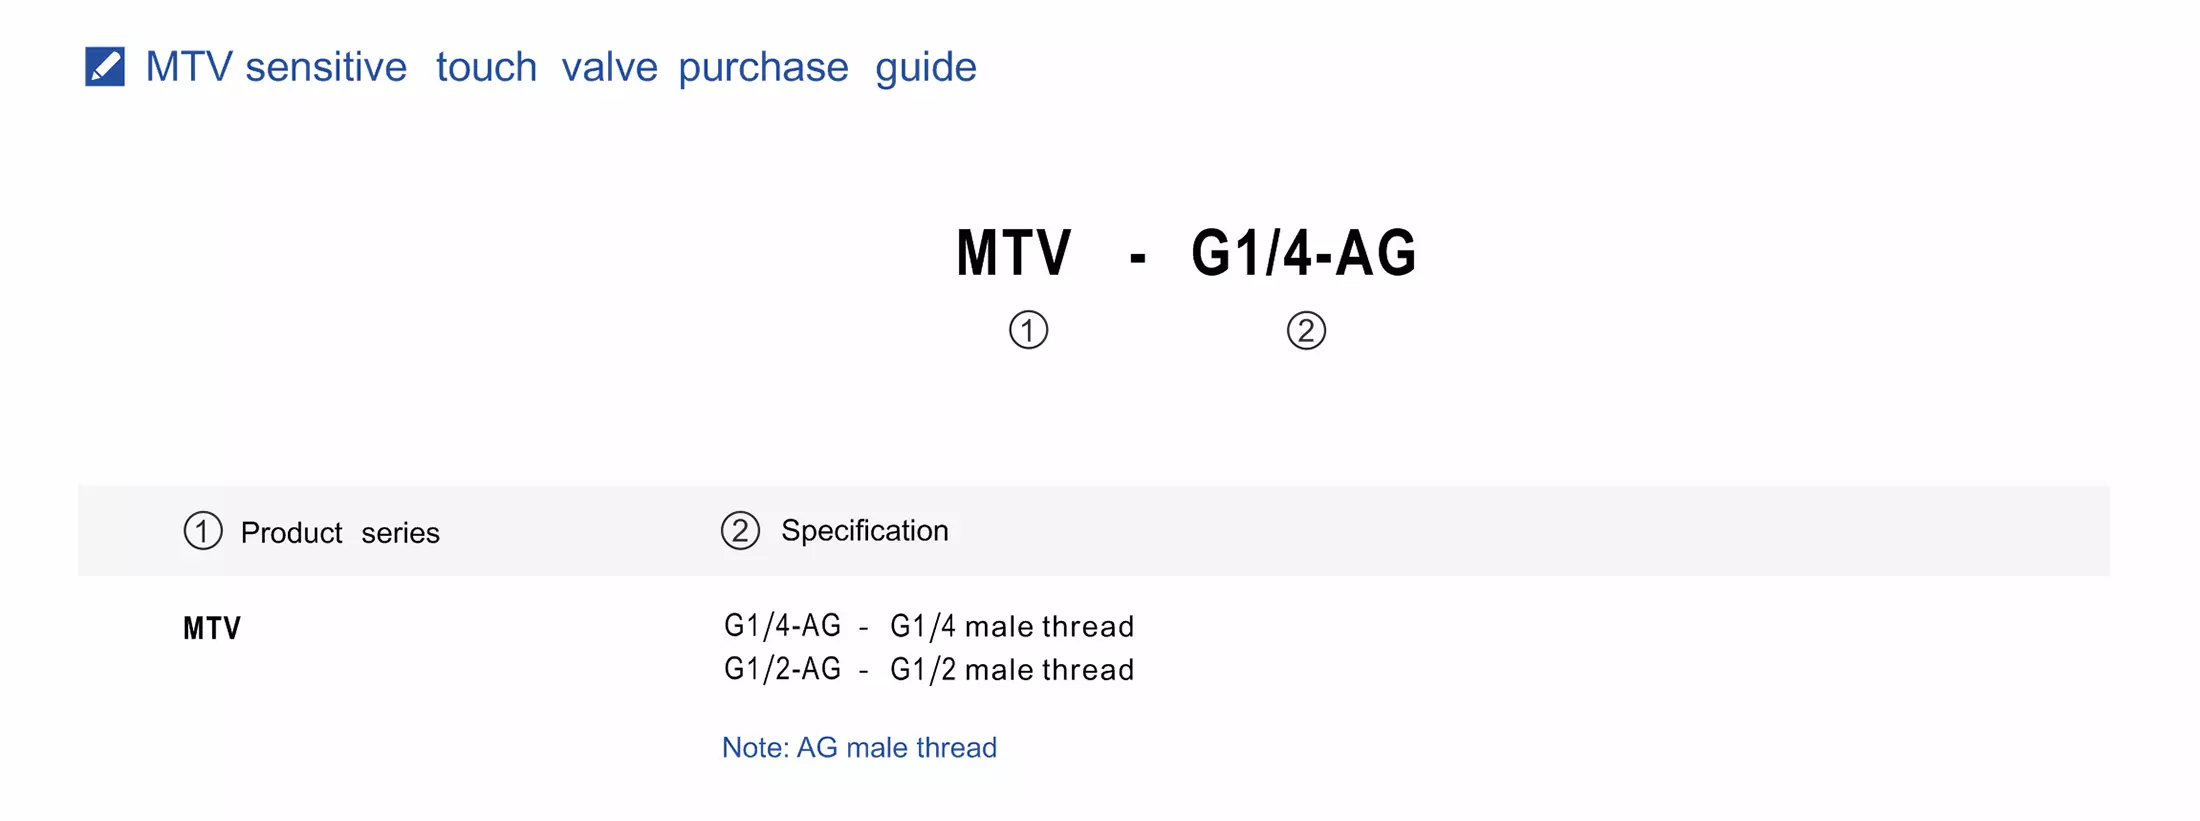The width and height of the screenshot is (2200, 821).
Task: Click the "G1/4 male thread" description
Action: [1012, 626]
